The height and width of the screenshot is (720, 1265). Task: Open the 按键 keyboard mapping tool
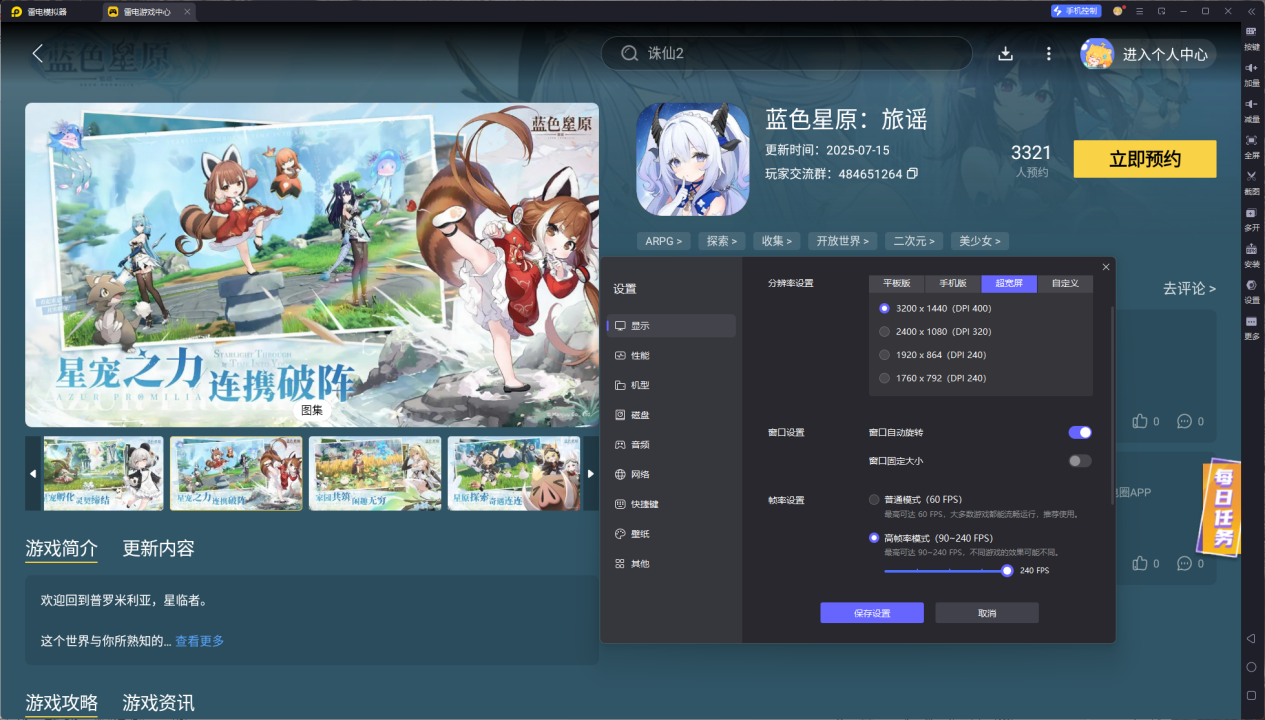point(1251,39)
